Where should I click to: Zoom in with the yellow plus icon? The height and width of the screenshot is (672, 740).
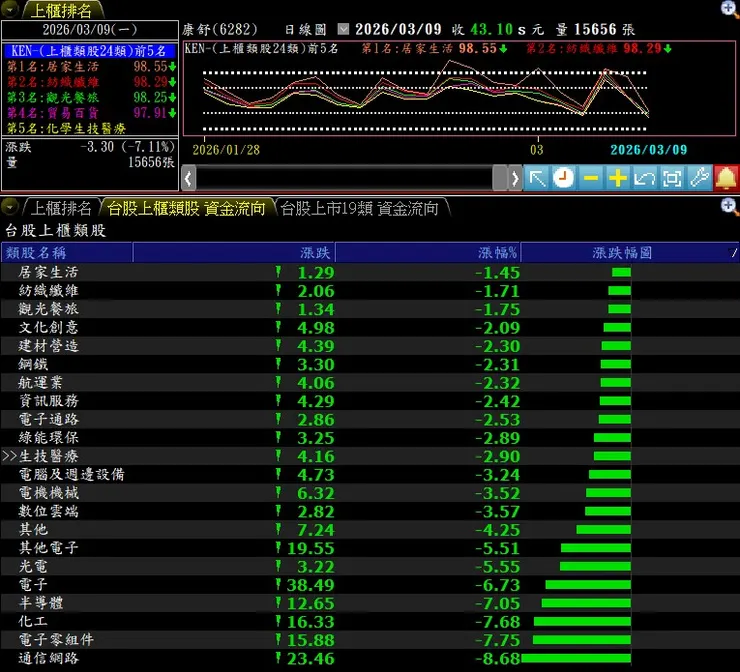click(x=617, y=178)
